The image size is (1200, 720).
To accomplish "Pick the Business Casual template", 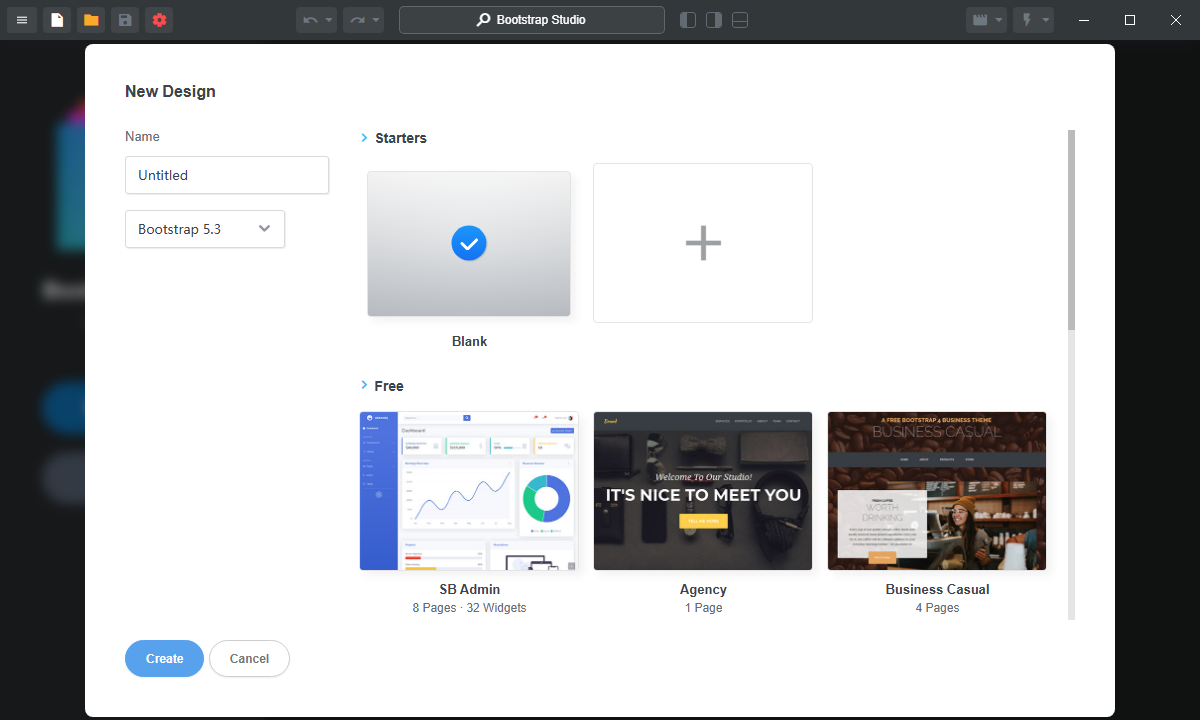I will pos(937,491).
